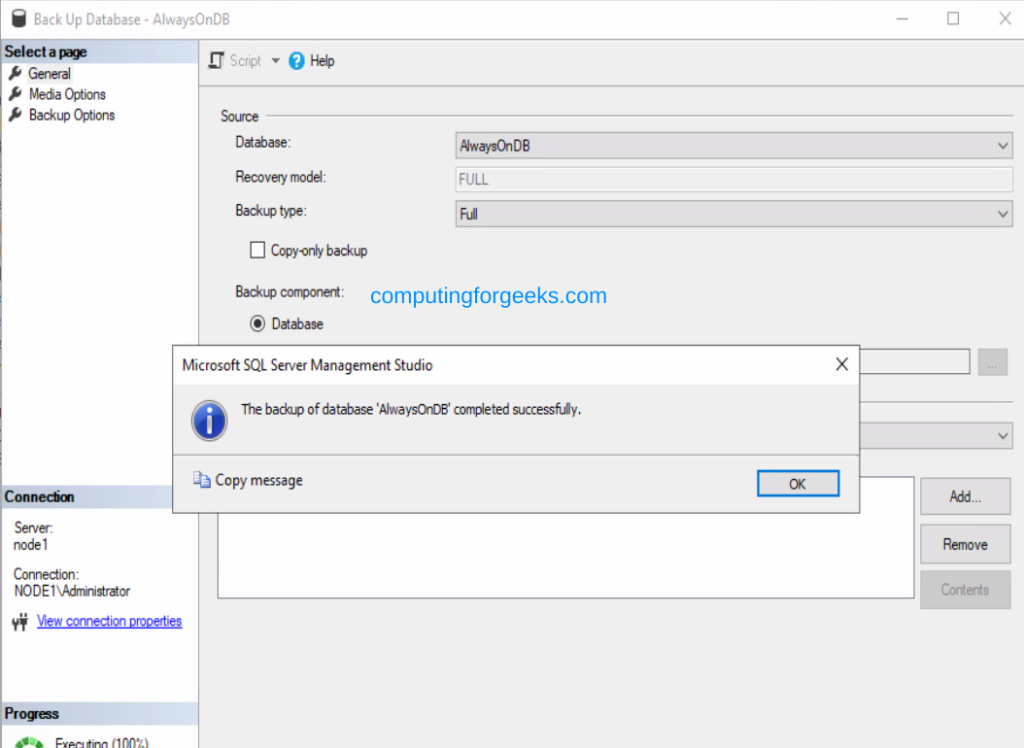Select the Database backup component radio button
This screenshot has height=748, width=1024.
pos(258,323)
